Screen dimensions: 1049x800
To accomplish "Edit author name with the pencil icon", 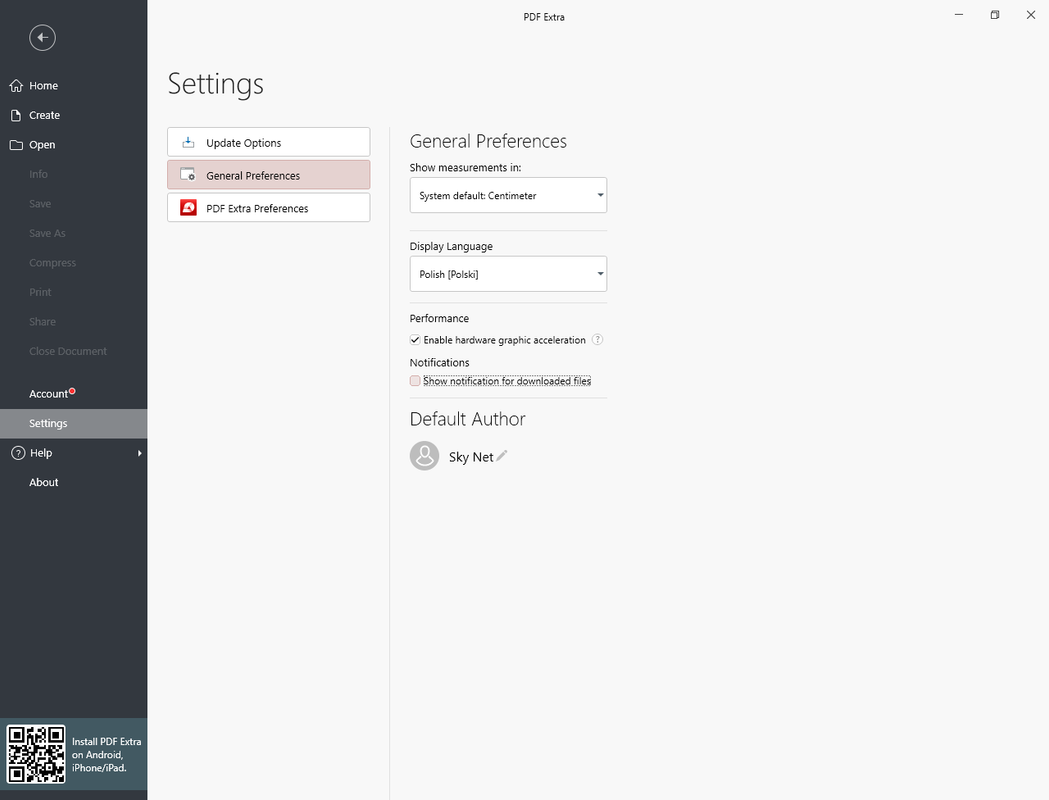I will [x=502, y=456].
